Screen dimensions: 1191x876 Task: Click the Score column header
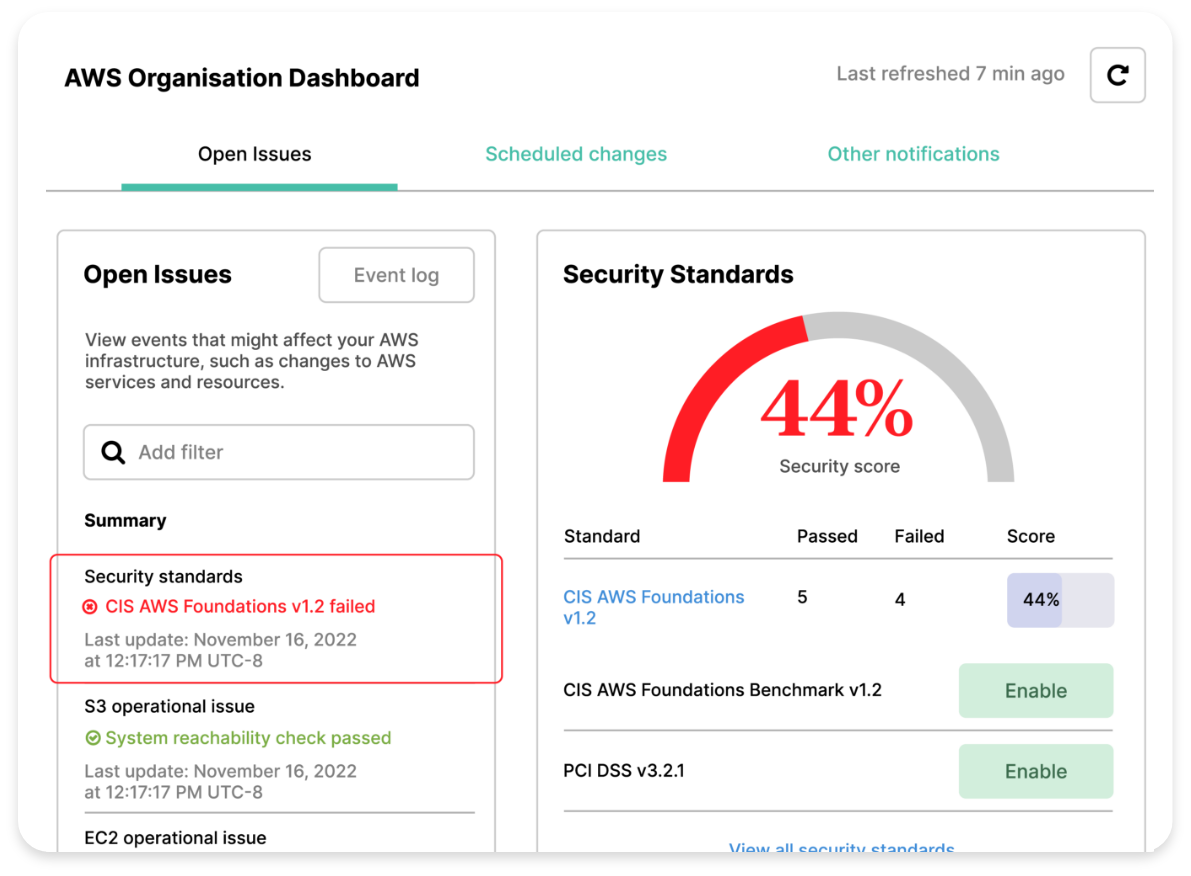pyautogui.click(x=1031, y=536)
